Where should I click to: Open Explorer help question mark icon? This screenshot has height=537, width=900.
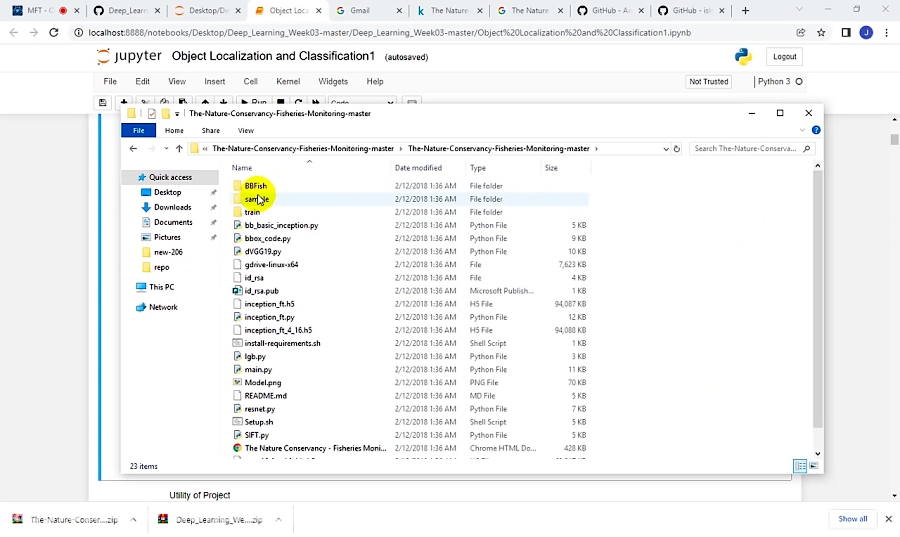point(816,130)
